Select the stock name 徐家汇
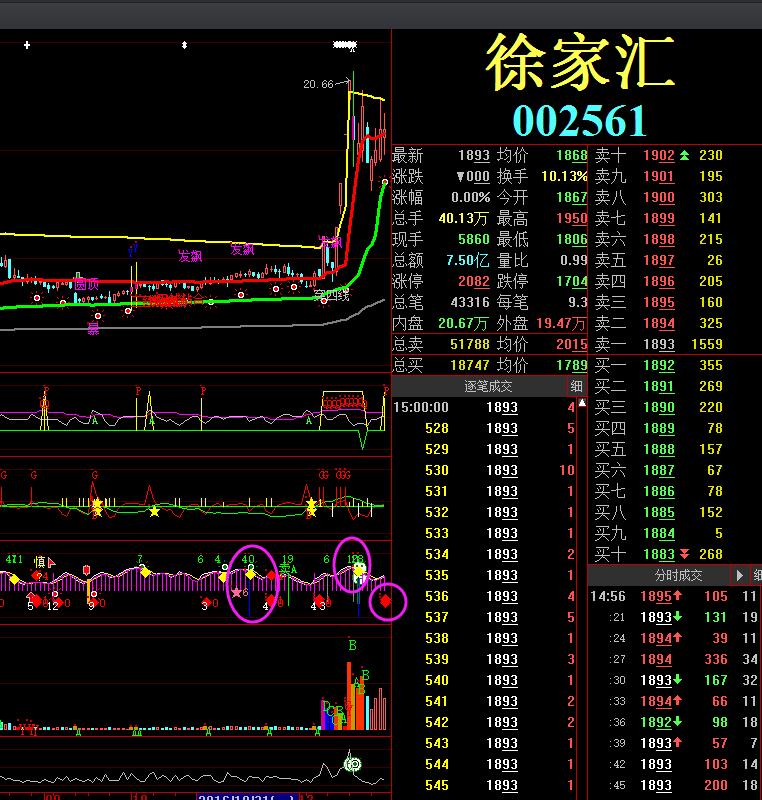The height and width of the screenshot is (800, 762). pyautogui.click(x=580, y=62)
